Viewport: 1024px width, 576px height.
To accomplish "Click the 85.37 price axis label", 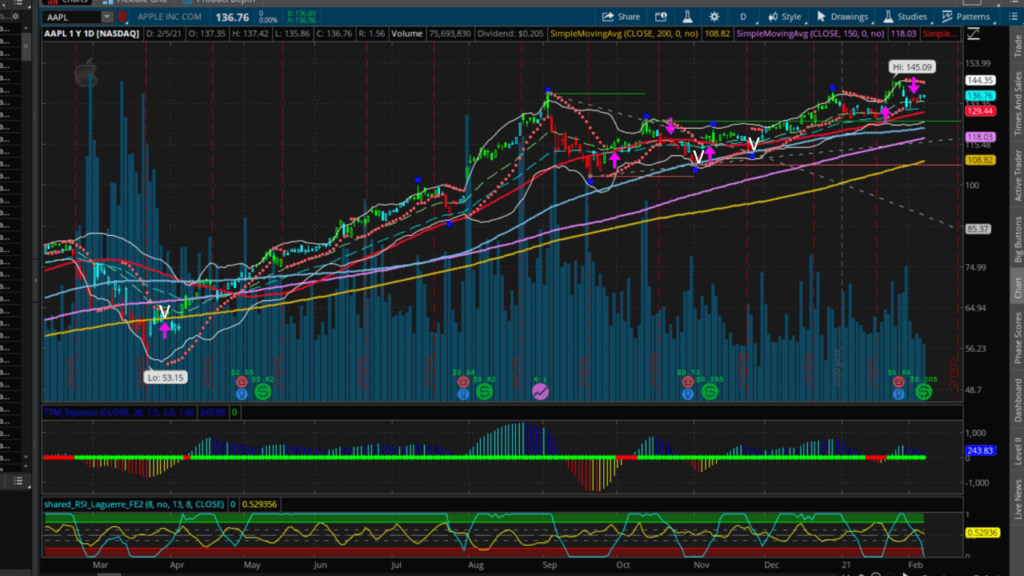I will tap(978, 229).
